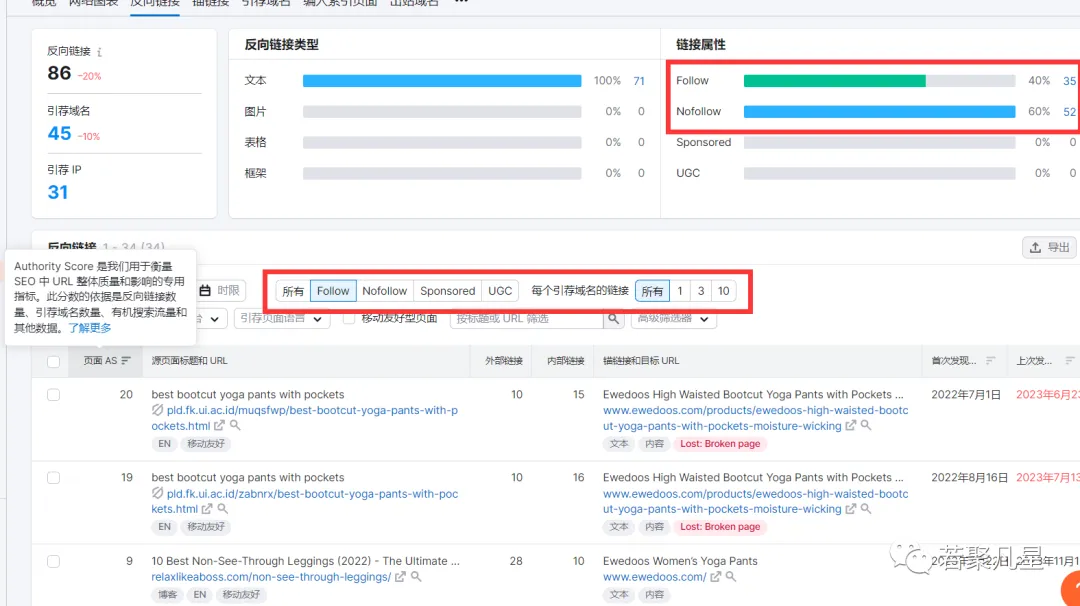Click the 导出 export button
This screenshot has width=1080, height=606.
point(1050,247)
